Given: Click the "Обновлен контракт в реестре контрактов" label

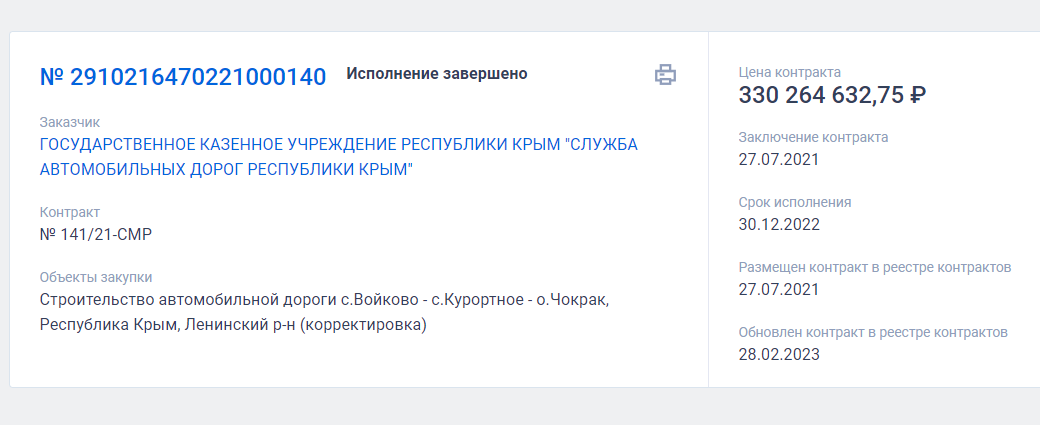Looking at the screenshot, I should (873, 332).
